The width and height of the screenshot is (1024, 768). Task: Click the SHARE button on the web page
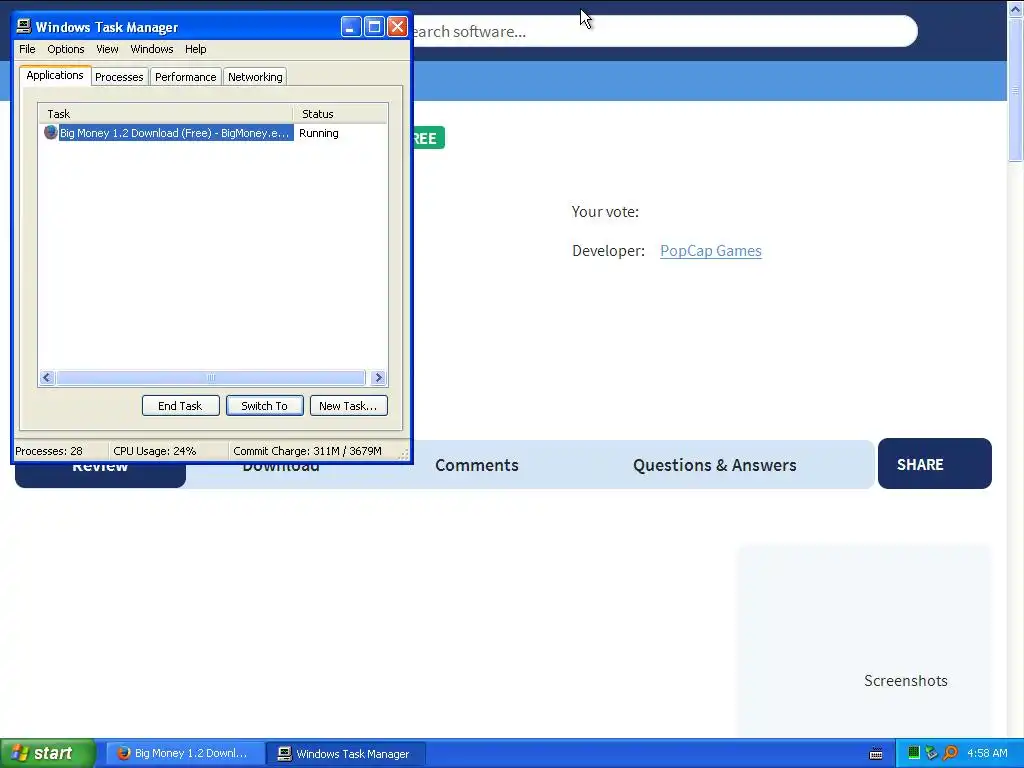[935, 464]
